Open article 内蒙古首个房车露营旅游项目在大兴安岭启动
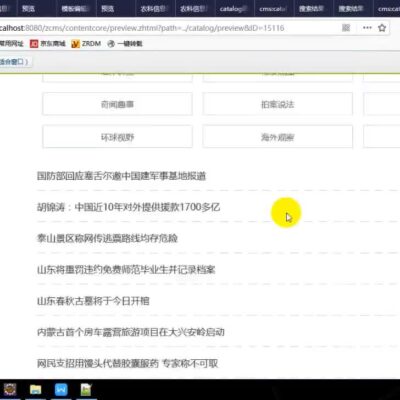Image resolution: width=400 pixels, height=400 pixels. pos(131,332)
